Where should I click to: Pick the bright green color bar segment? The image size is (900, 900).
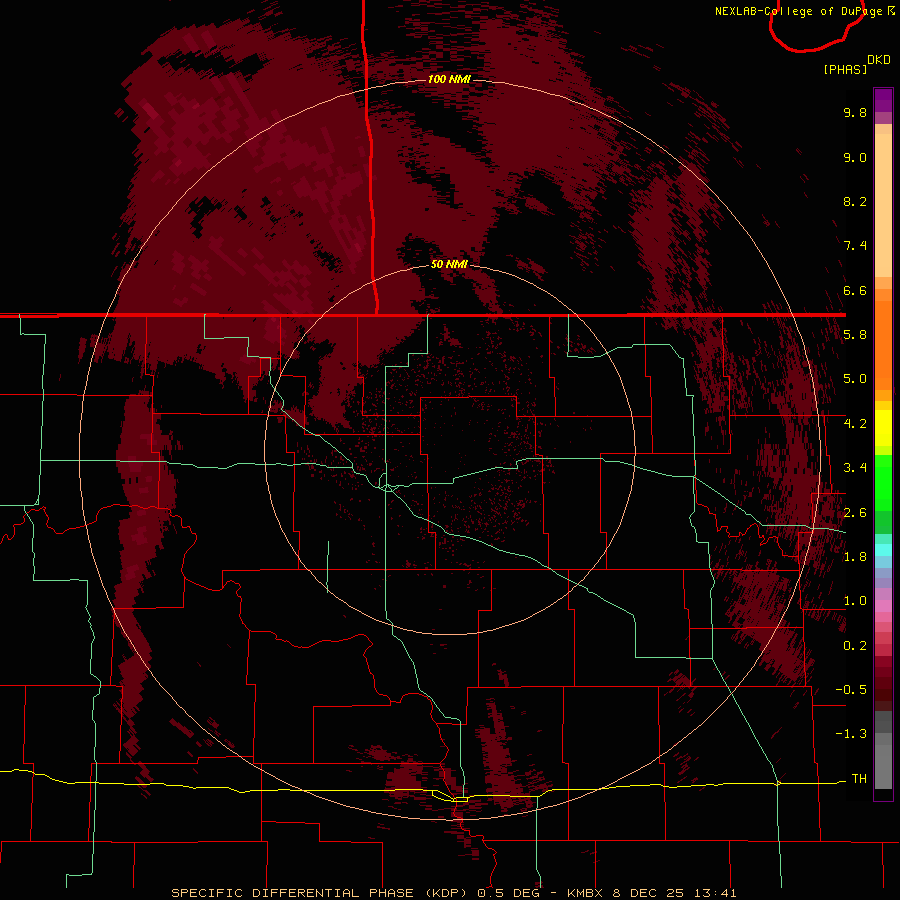click(883, 482)
